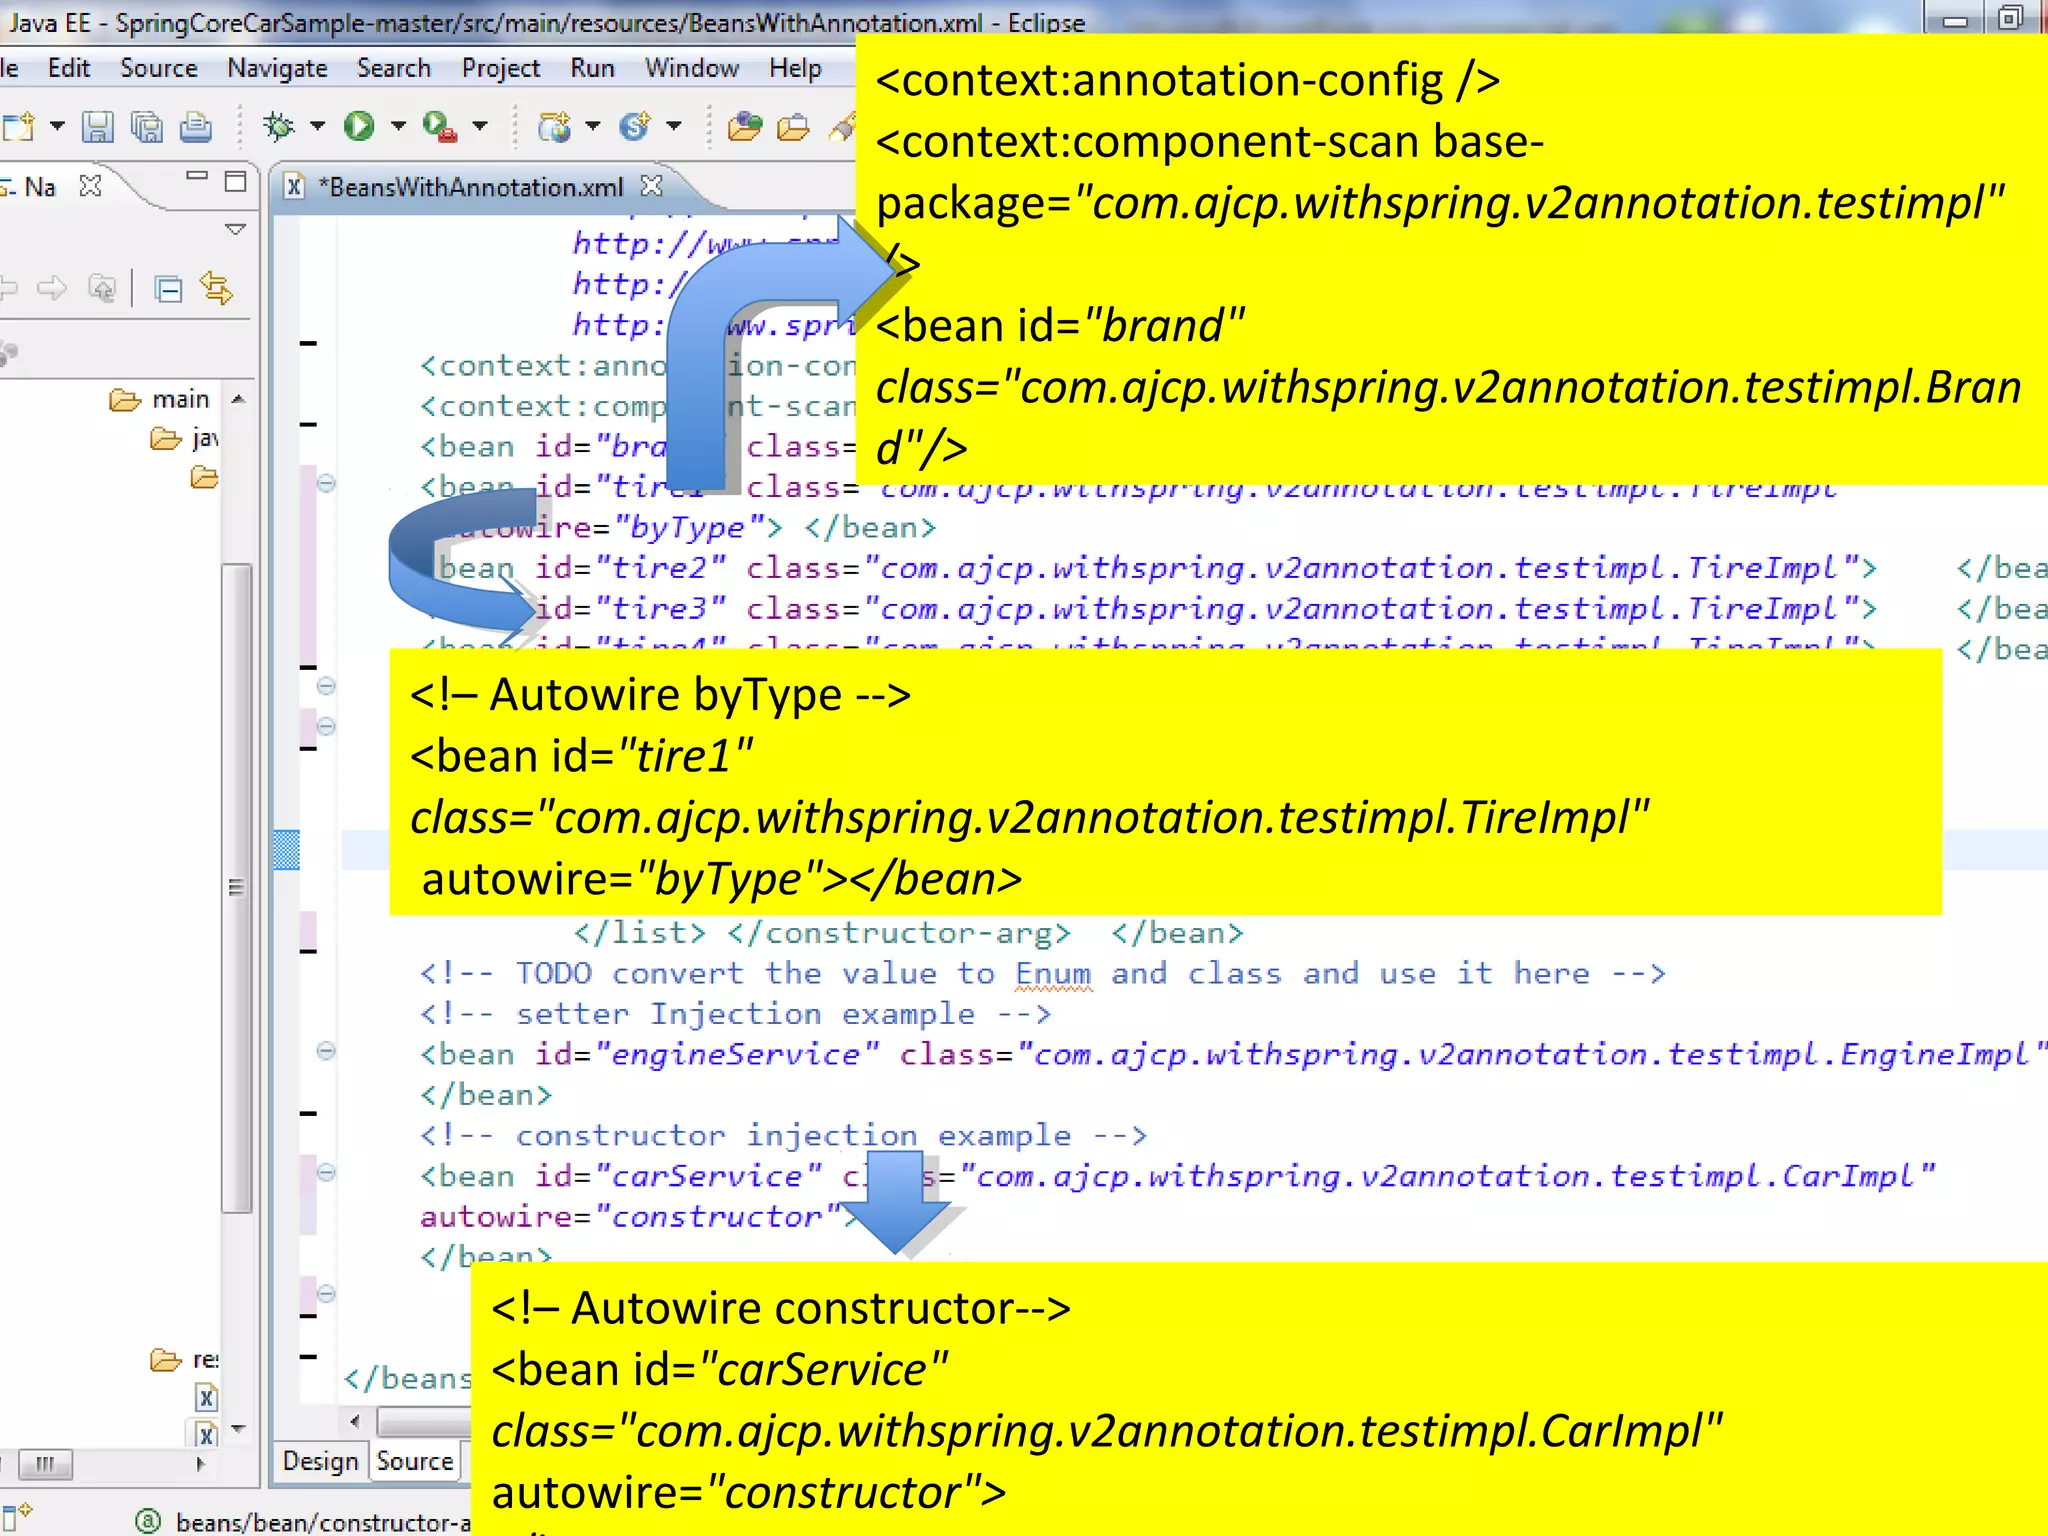Close the Navigator view tab

click(x=90, y=186)
